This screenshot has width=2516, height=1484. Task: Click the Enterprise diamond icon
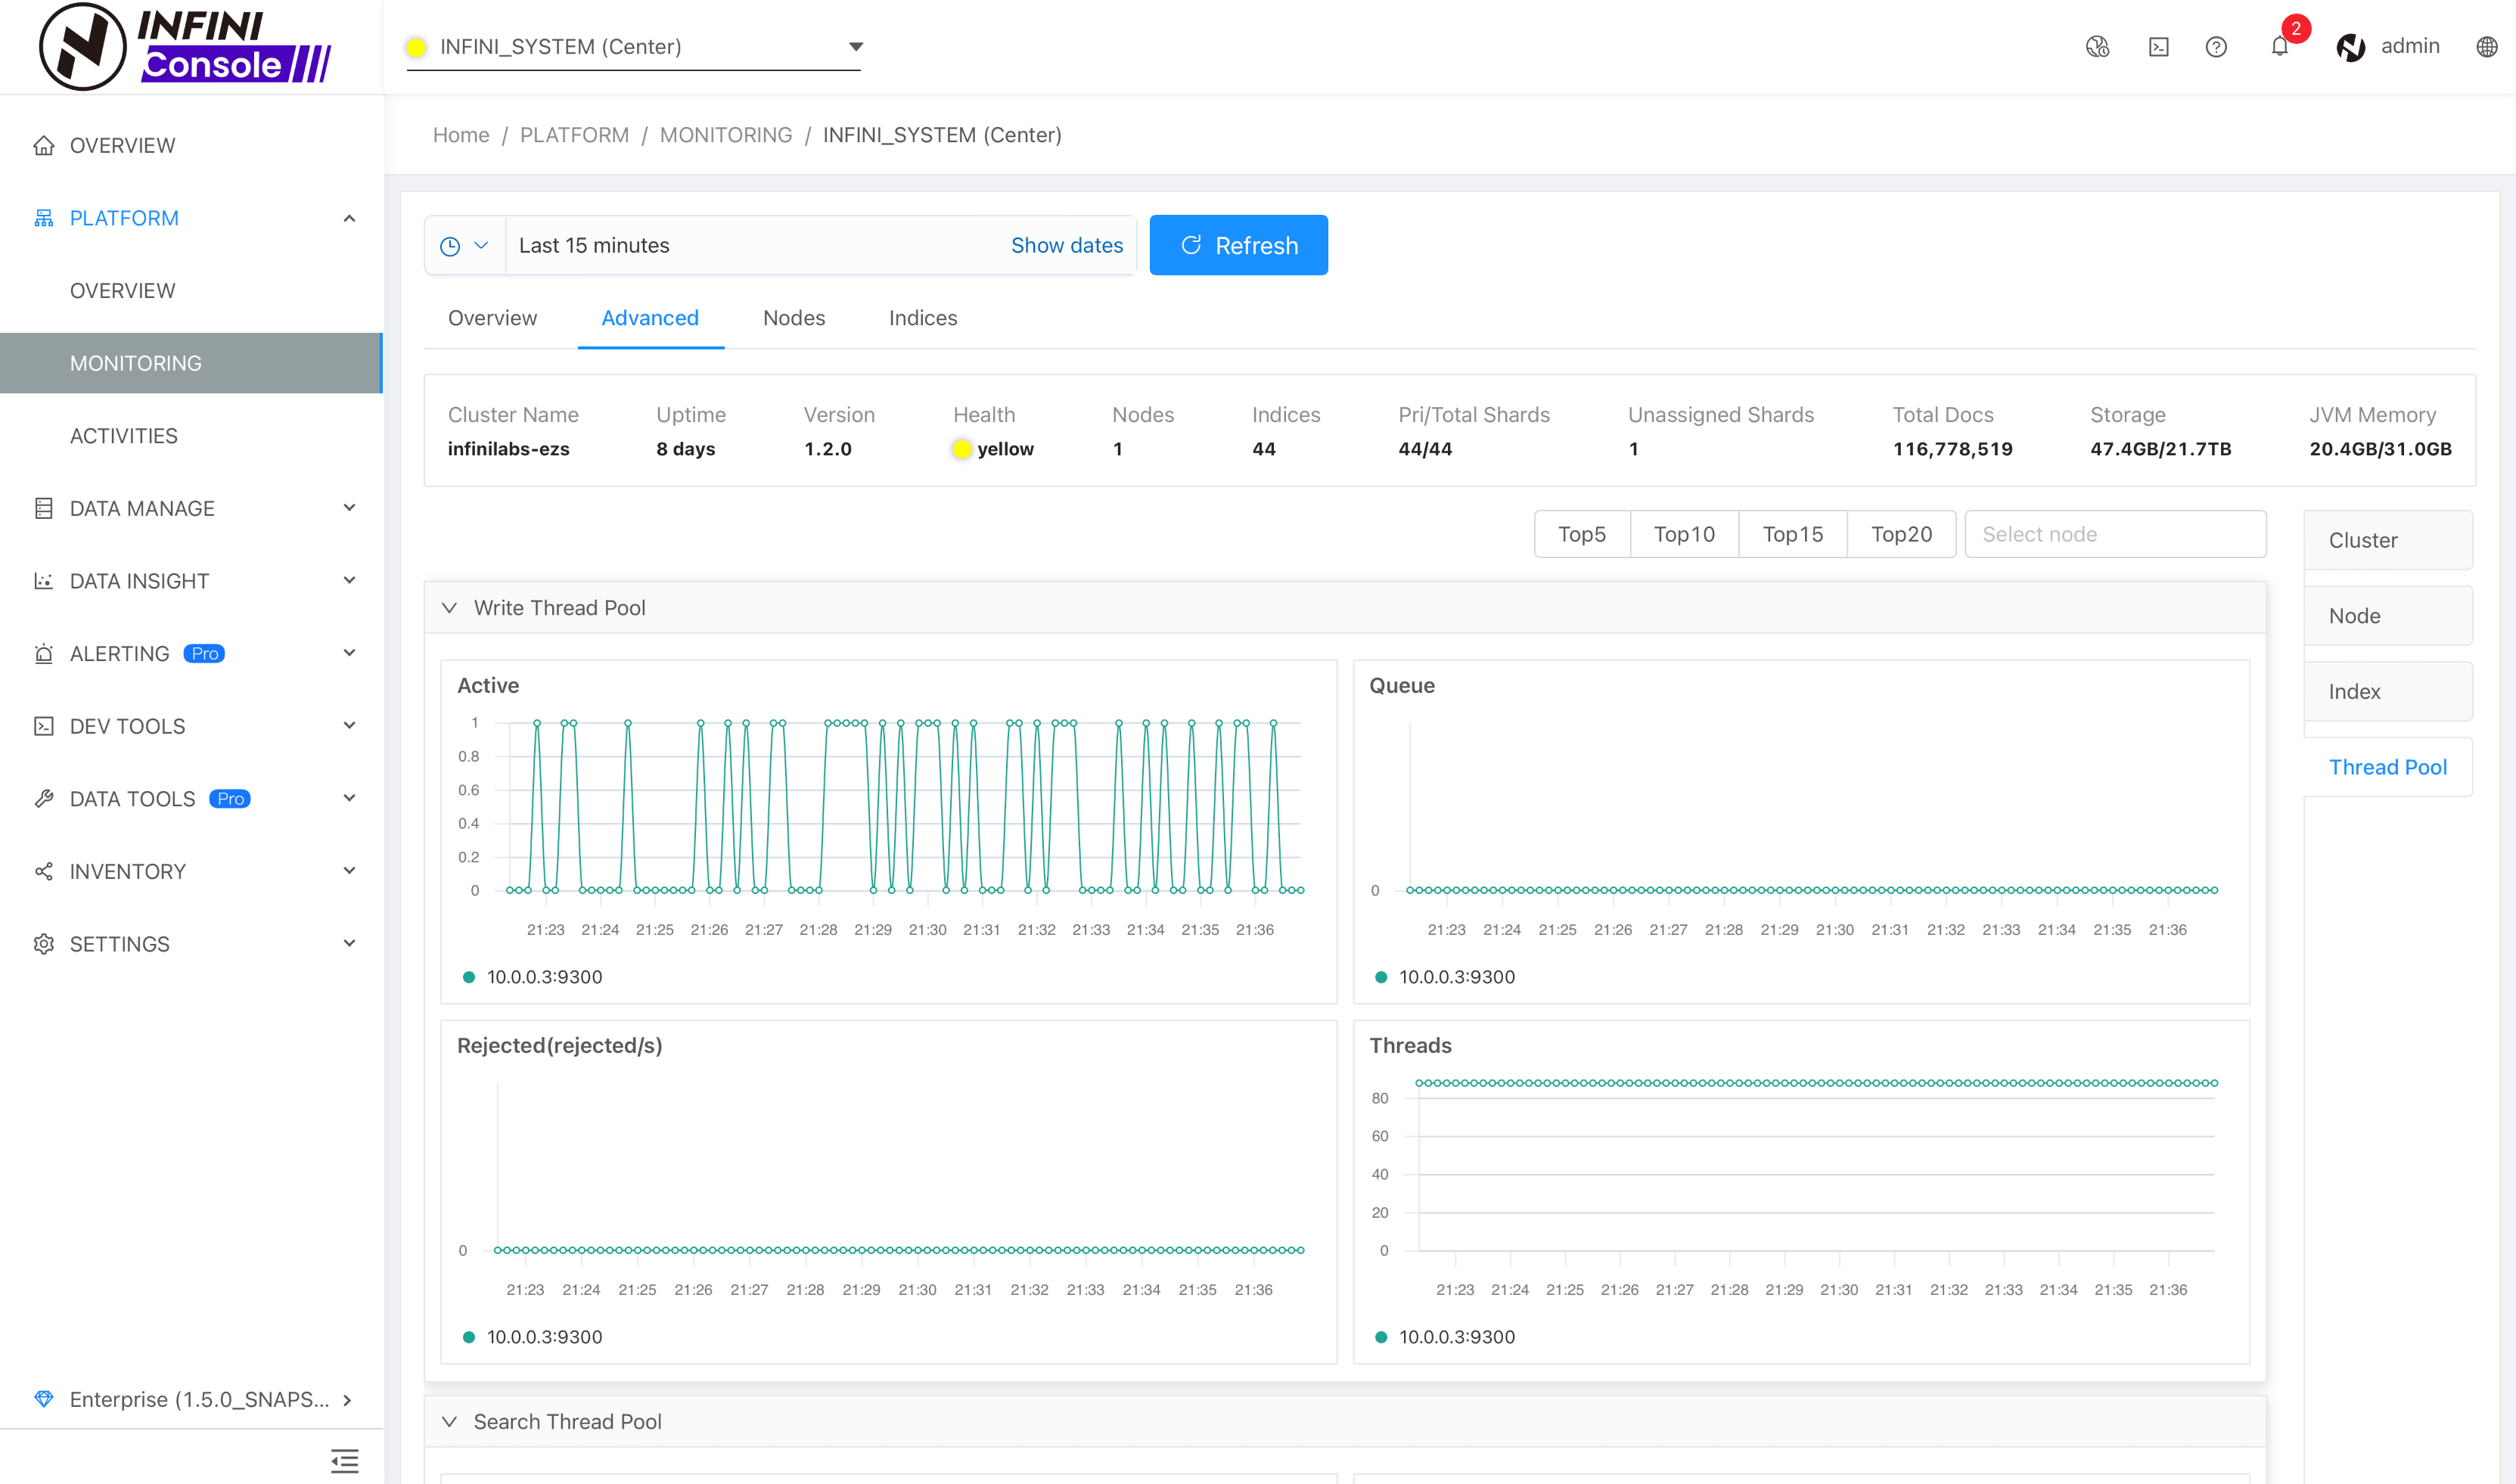point(43,1399)
